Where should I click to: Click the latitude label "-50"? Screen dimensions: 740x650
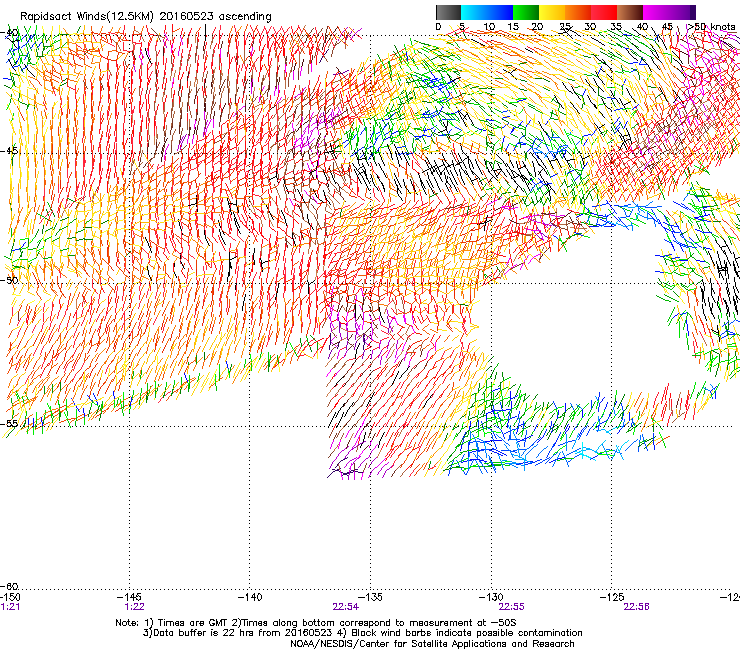click(x=9, y=280)
